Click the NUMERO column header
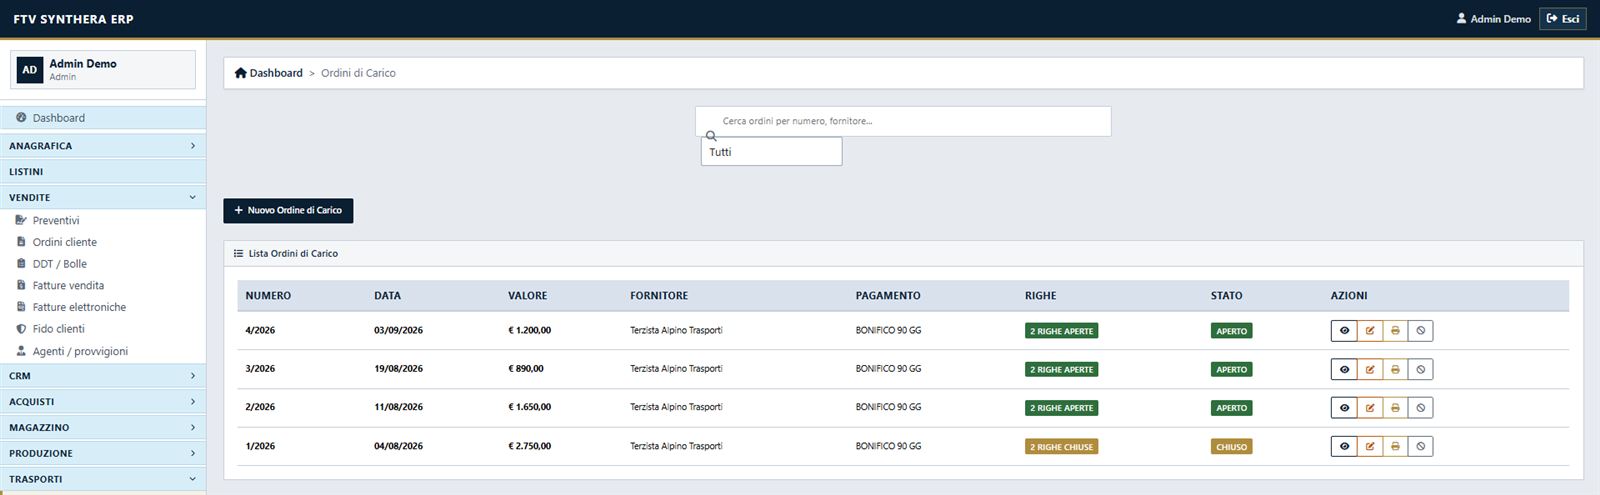The height and width of the screenshot is (495, 1600). [x=268, y=296]
